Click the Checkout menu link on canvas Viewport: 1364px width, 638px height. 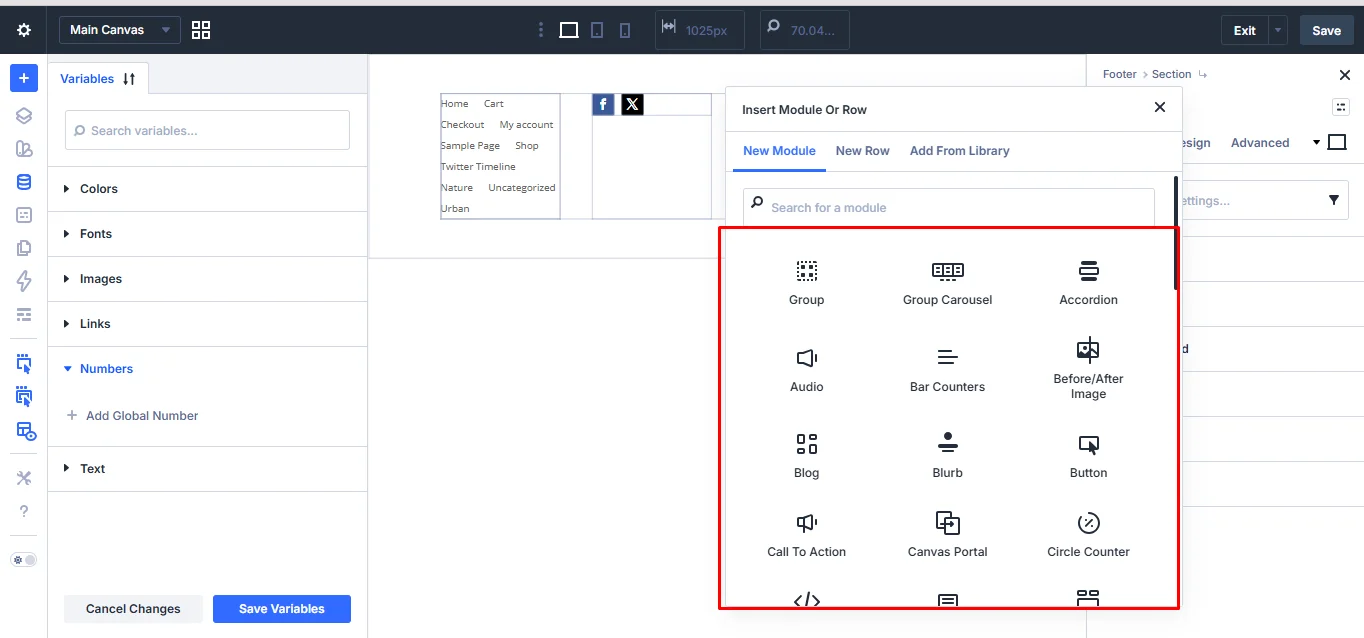(462, 125)
